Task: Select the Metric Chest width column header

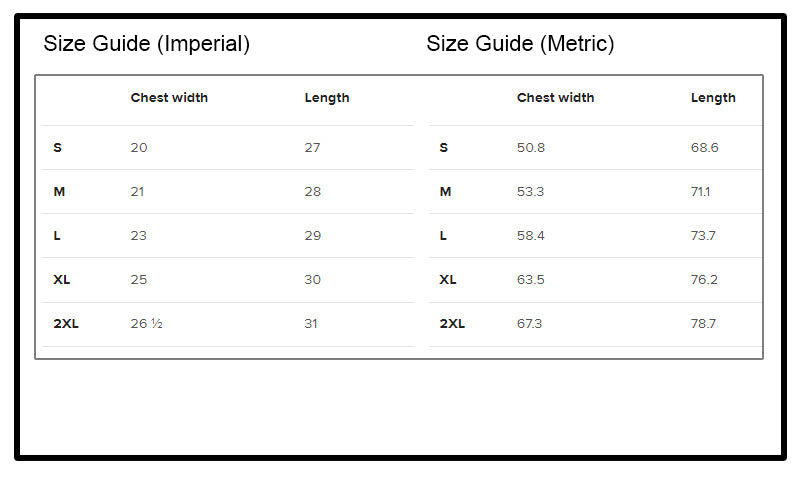Action: [x=555, y=98]
